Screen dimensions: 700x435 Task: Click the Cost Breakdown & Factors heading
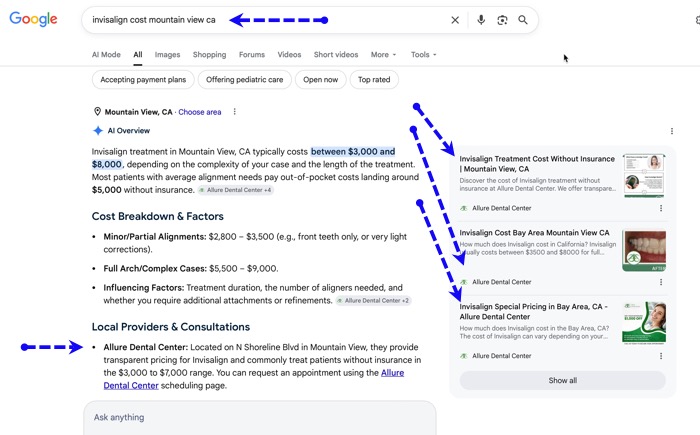(x=158, y=216)
